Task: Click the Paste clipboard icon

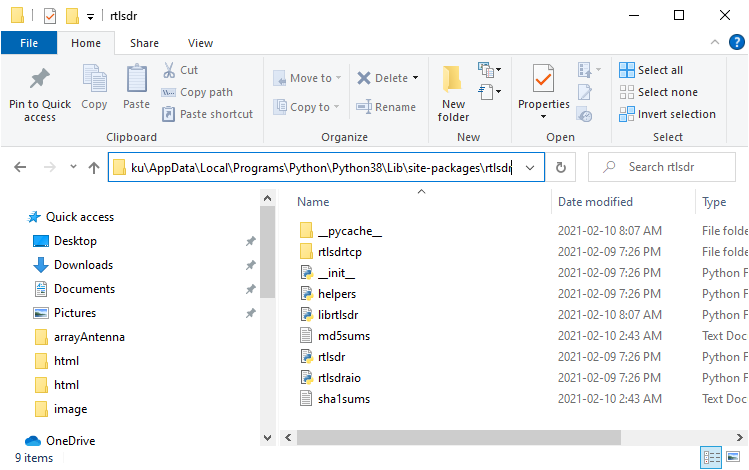Action: 137,78
